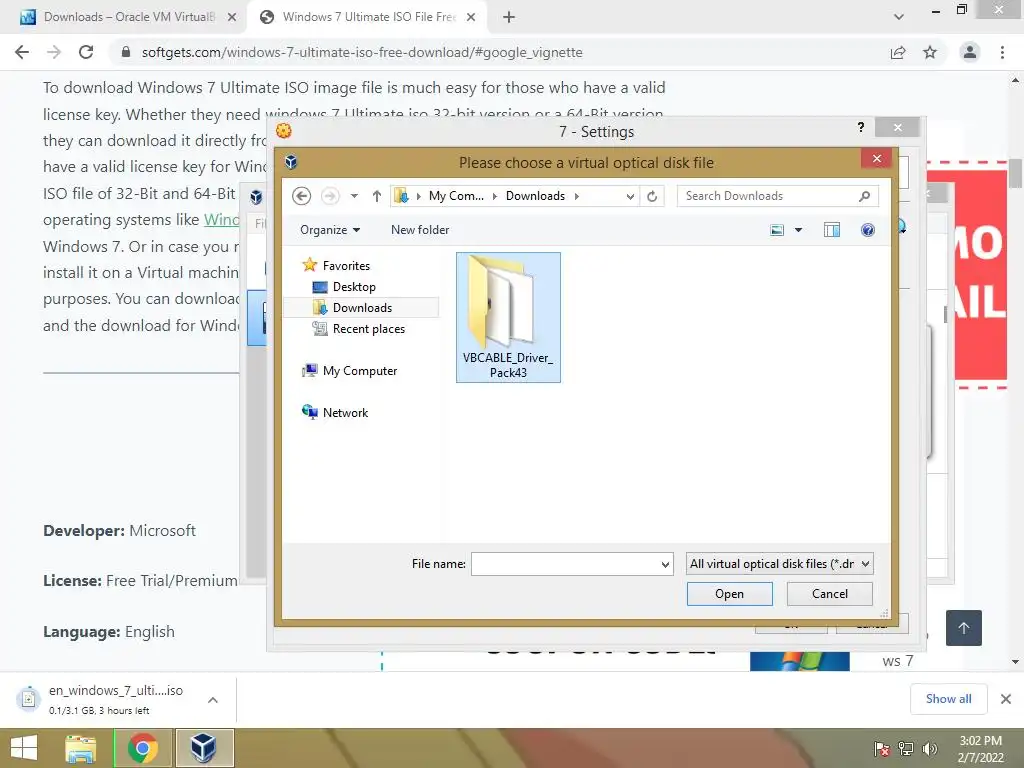Go forward in the file dialog
This screenshot has height=768, width=1024.
click(x=330, y=196)
